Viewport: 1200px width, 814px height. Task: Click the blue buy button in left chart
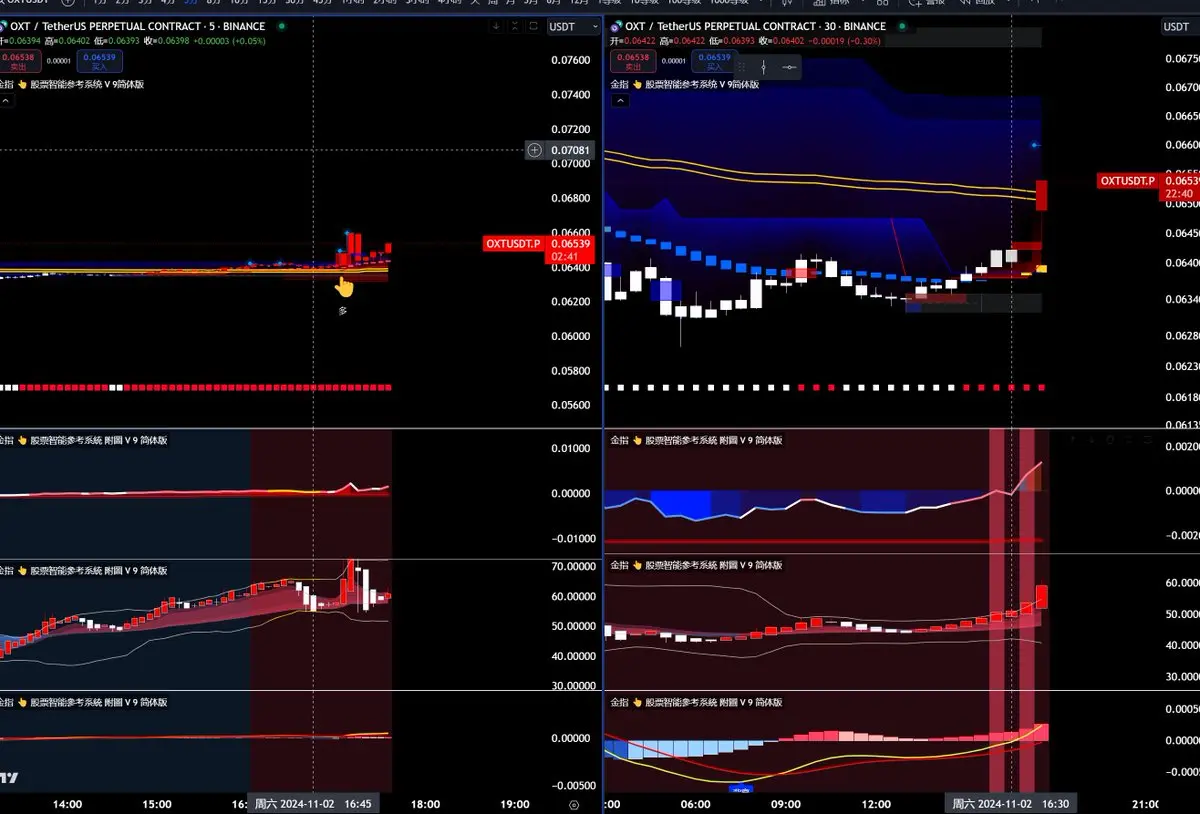(99, 62)
